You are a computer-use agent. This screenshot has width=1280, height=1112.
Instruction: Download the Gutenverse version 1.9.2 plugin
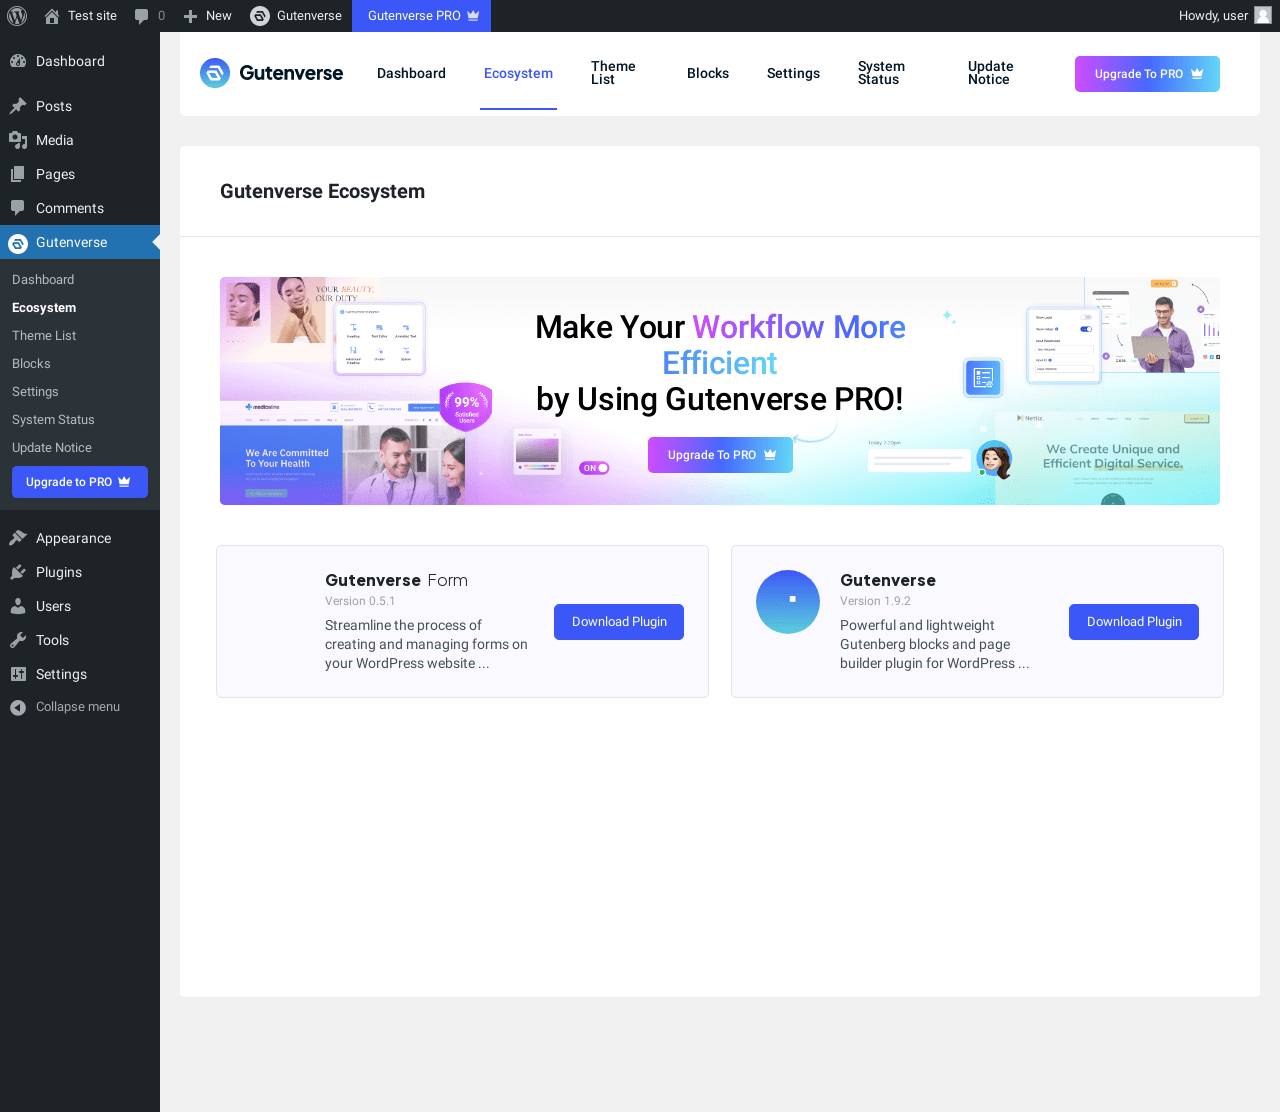[x=1134, y=622]
